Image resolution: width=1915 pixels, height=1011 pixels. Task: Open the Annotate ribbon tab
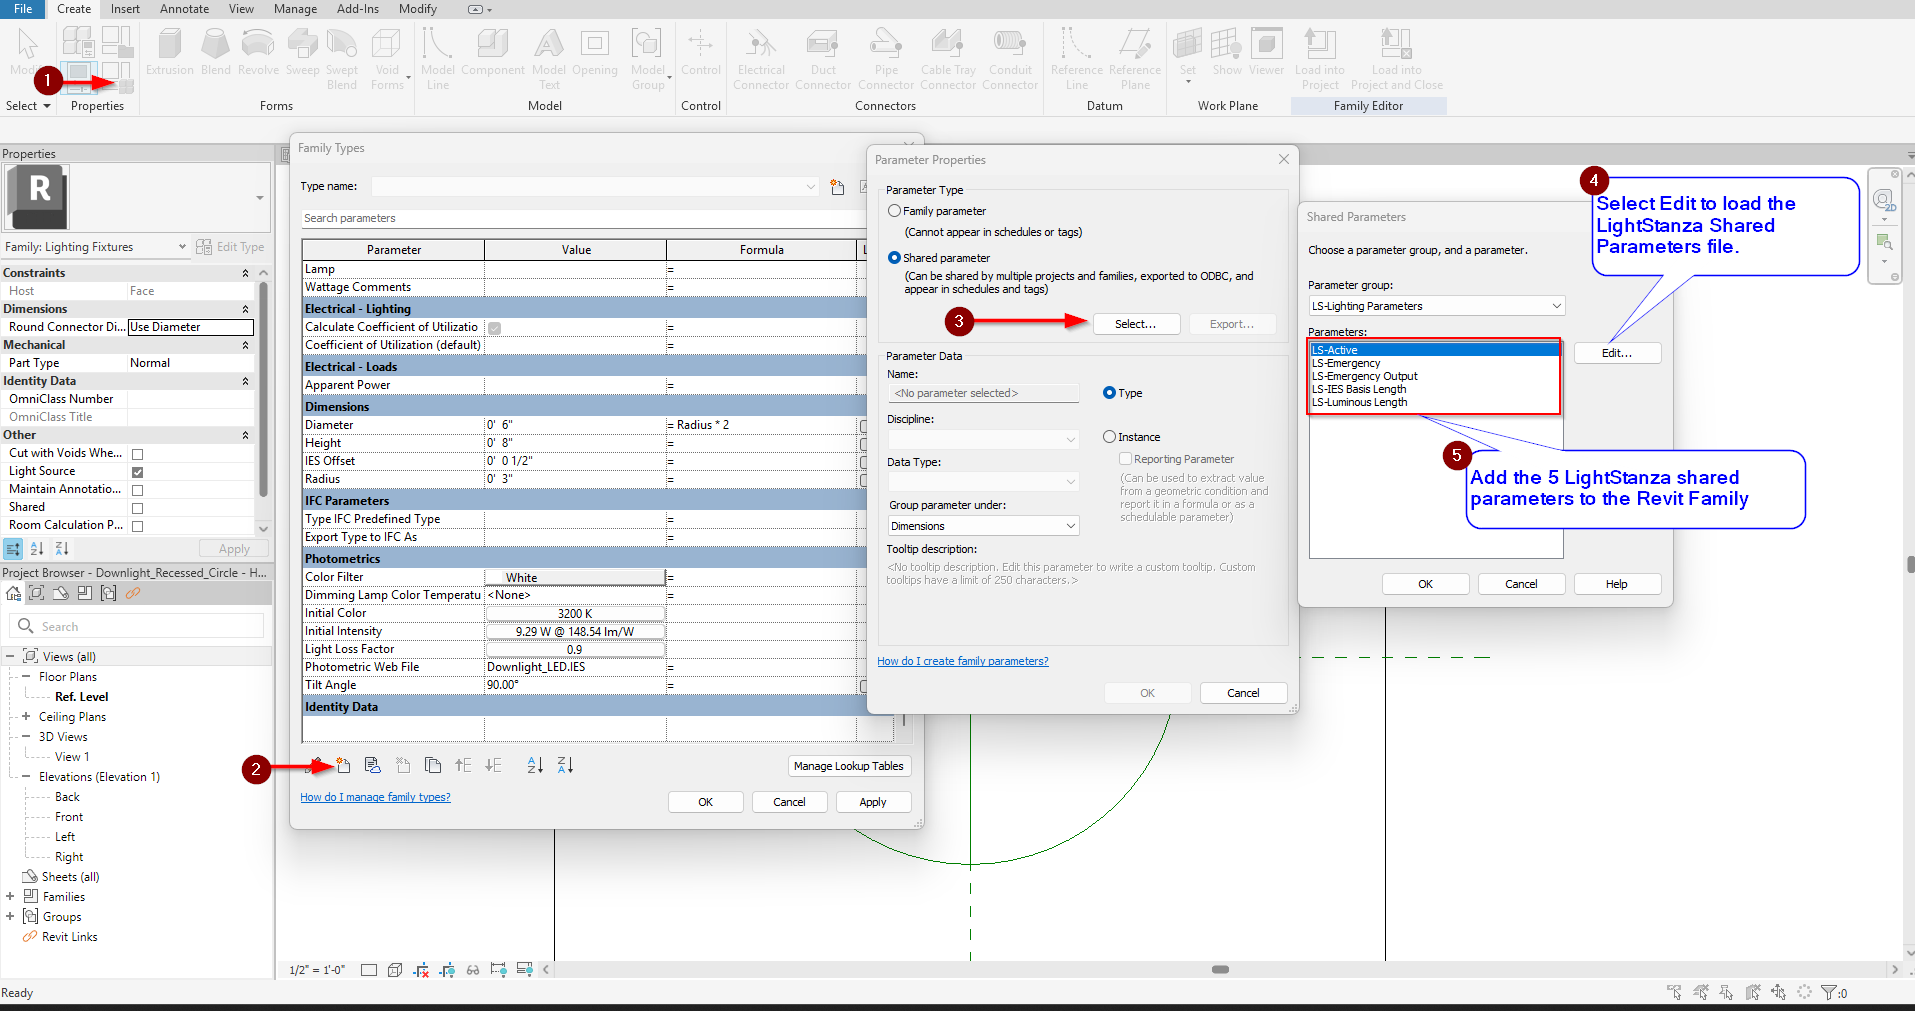(x=184, y=9)
